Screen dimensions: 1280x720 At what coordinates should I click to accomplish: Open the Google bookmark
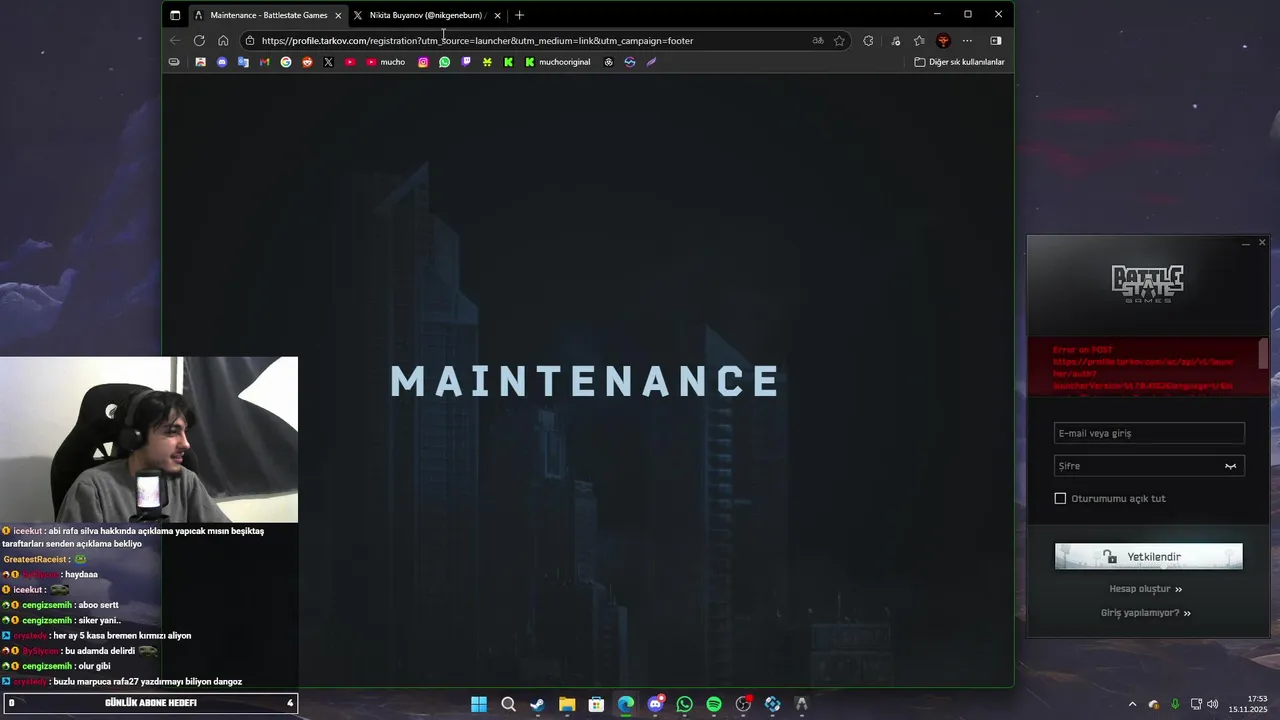(286, 62)
